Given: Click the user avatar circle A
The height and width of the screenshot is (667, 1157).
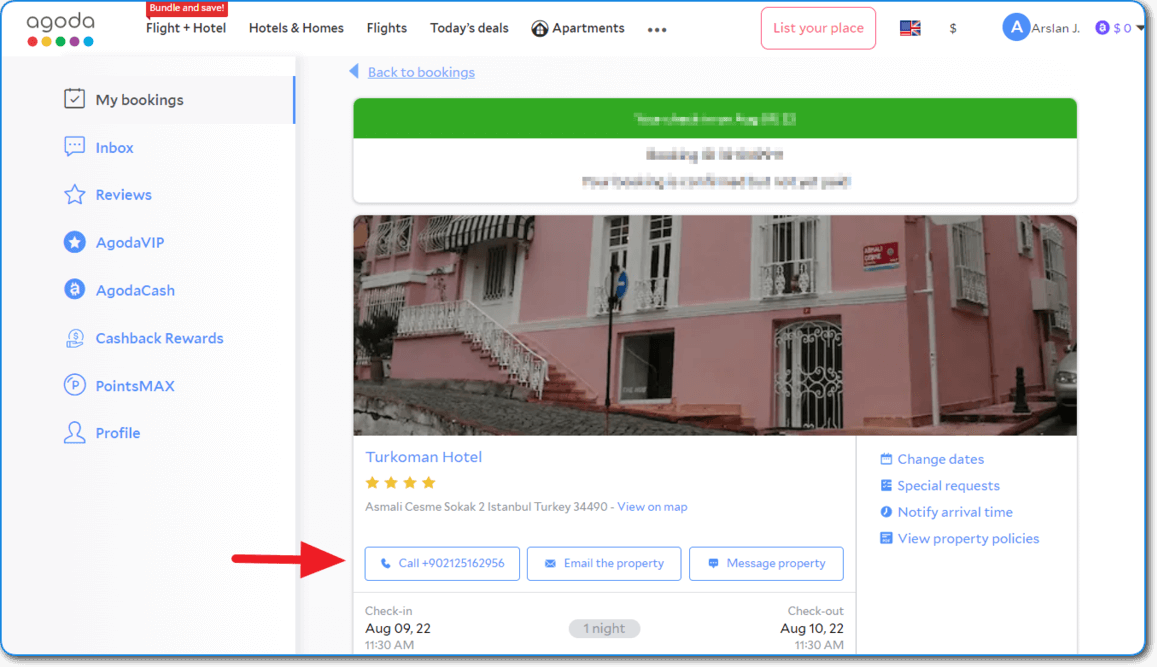Looking at the screenshot, I should point(1015,28).
